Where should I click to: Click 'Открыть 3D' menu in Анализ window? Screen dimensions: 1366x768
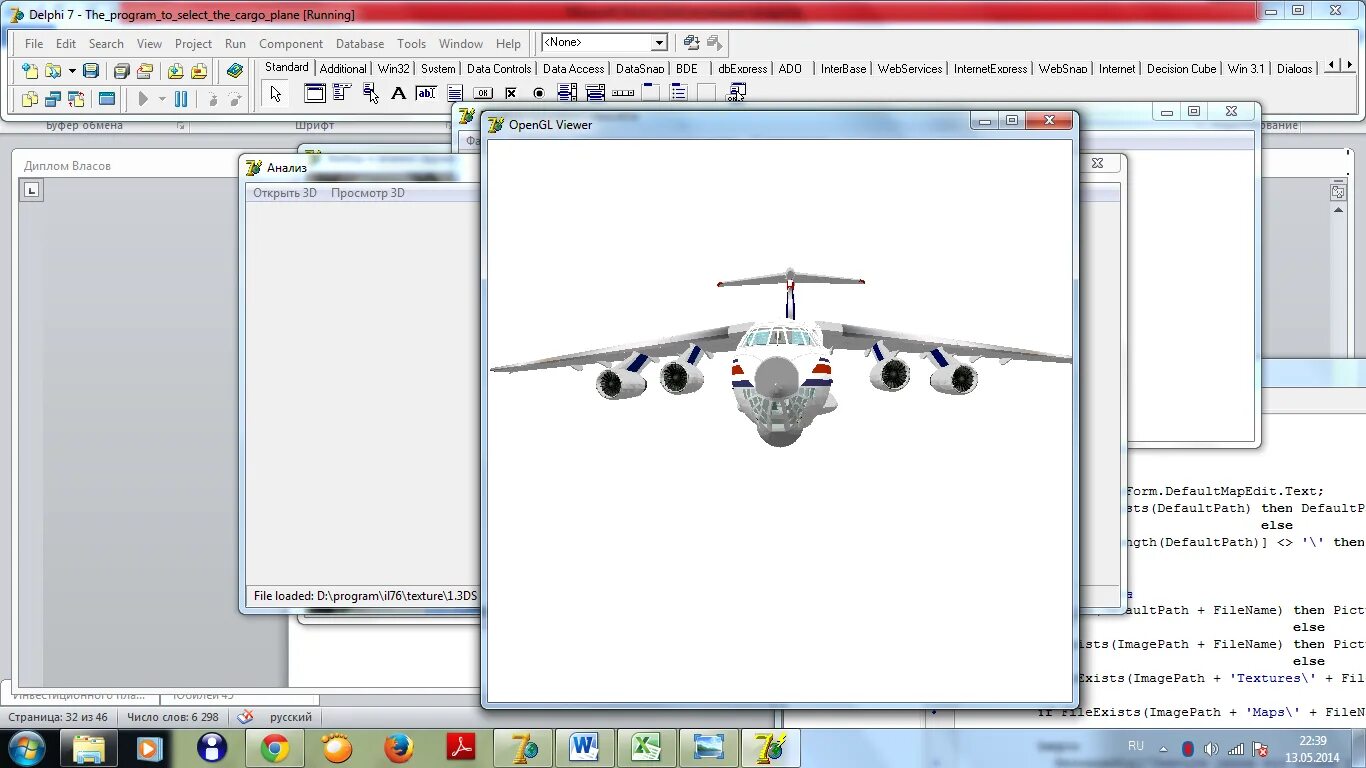[284, 193]
